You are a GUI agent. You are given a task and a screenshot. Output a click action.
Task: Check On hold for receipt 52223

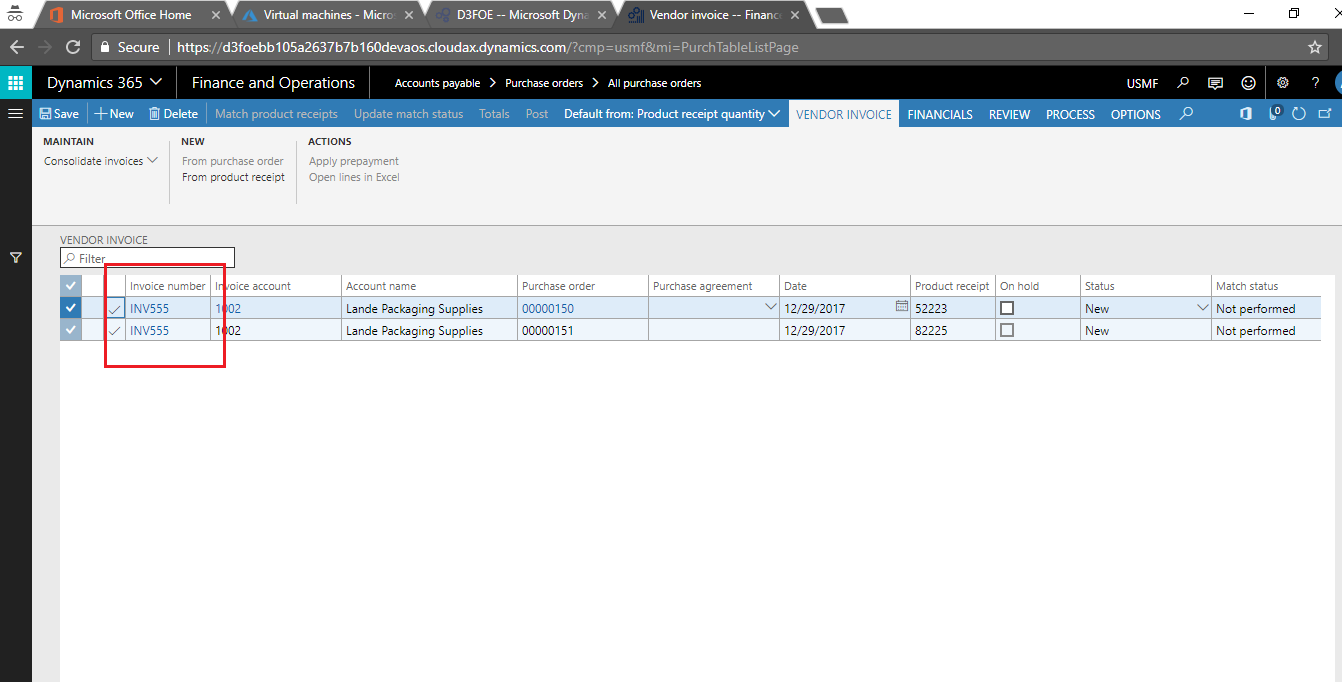tap(1007, 308)
